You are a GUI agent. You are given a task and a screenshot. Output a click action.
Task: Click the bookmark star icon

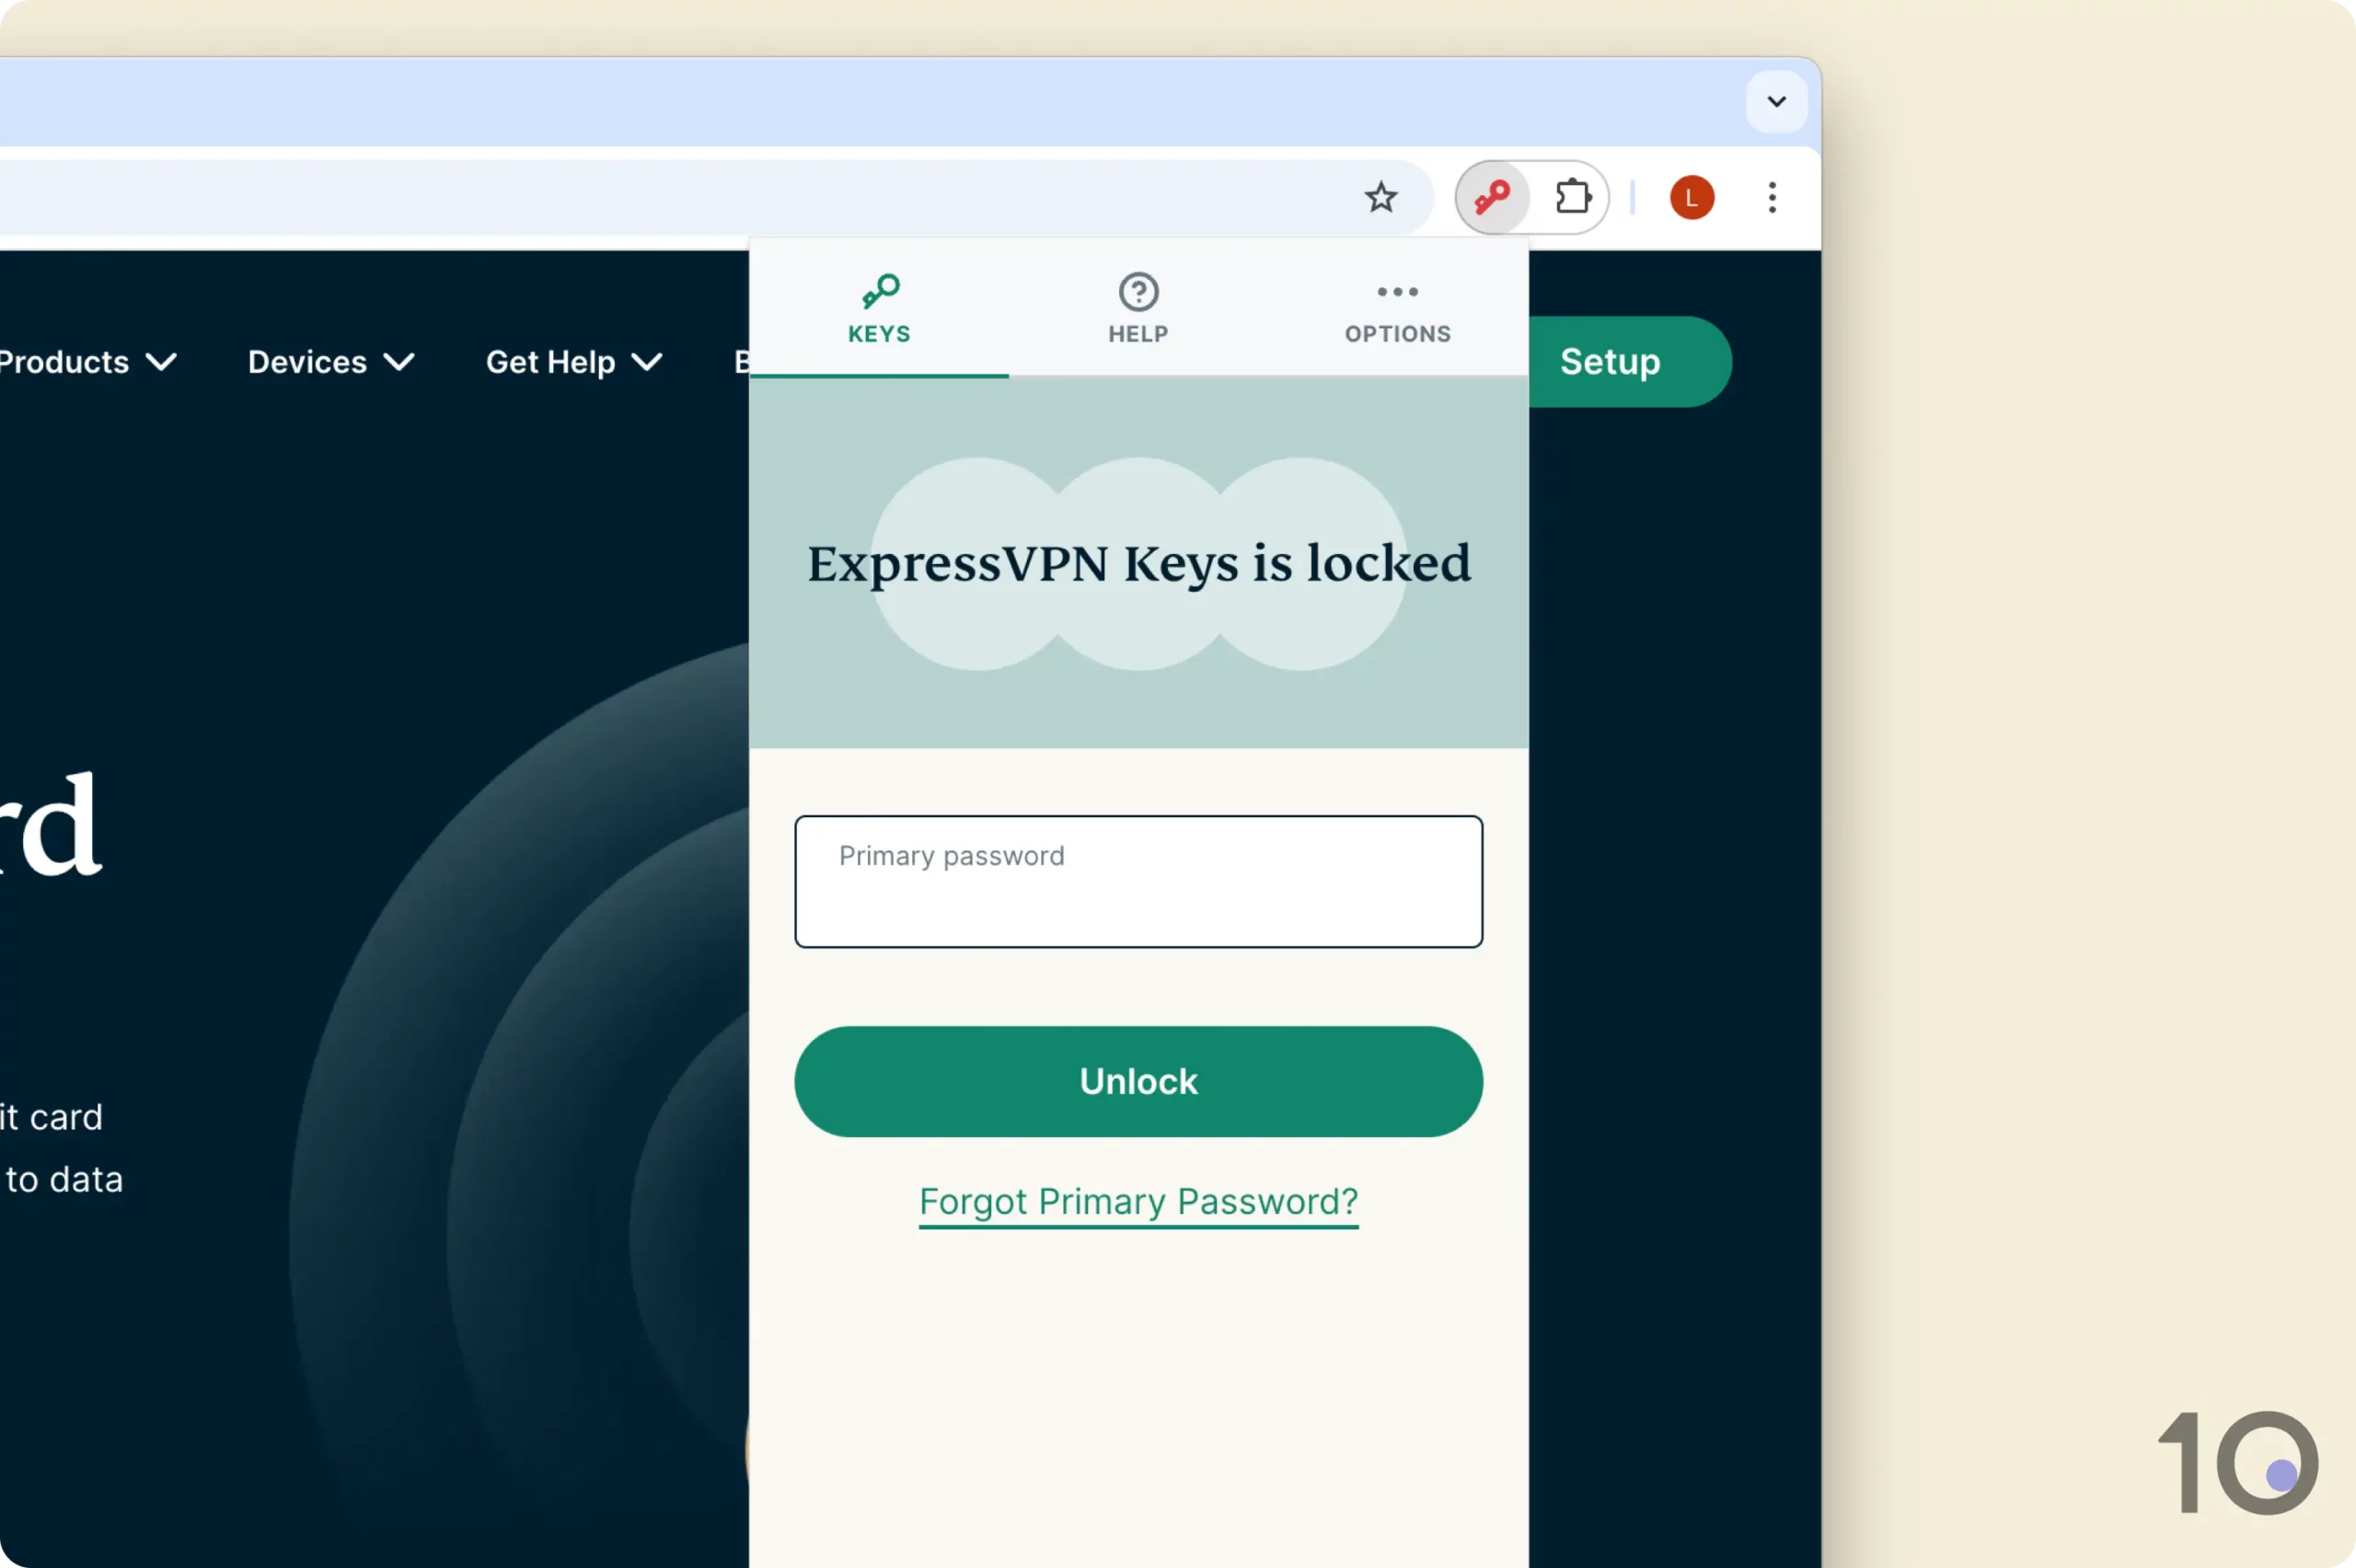coord(1381,196)
